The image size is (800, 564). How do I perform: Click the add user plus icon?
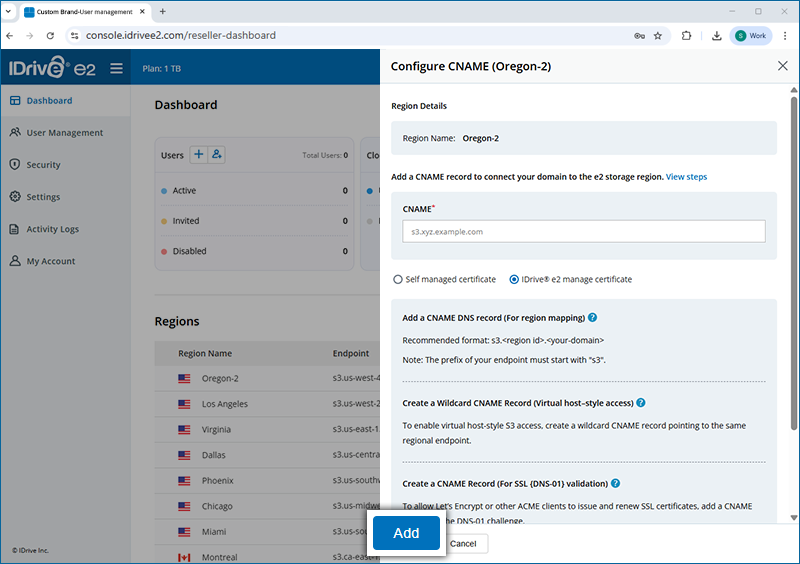click(198, 154)
